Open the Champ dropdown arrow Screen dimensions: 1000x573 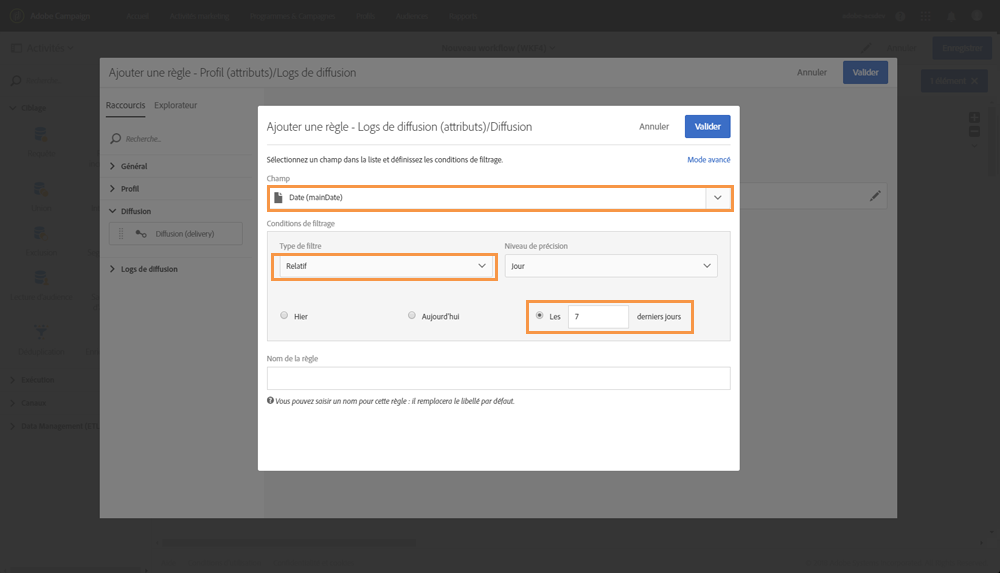[718, 198]
